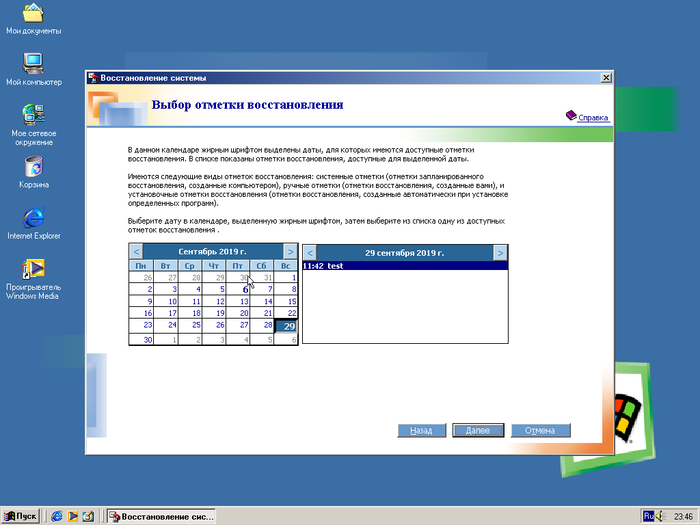Close the Восстановление системы window
Screen dimensions: 700x525
[x=606, y=78]
